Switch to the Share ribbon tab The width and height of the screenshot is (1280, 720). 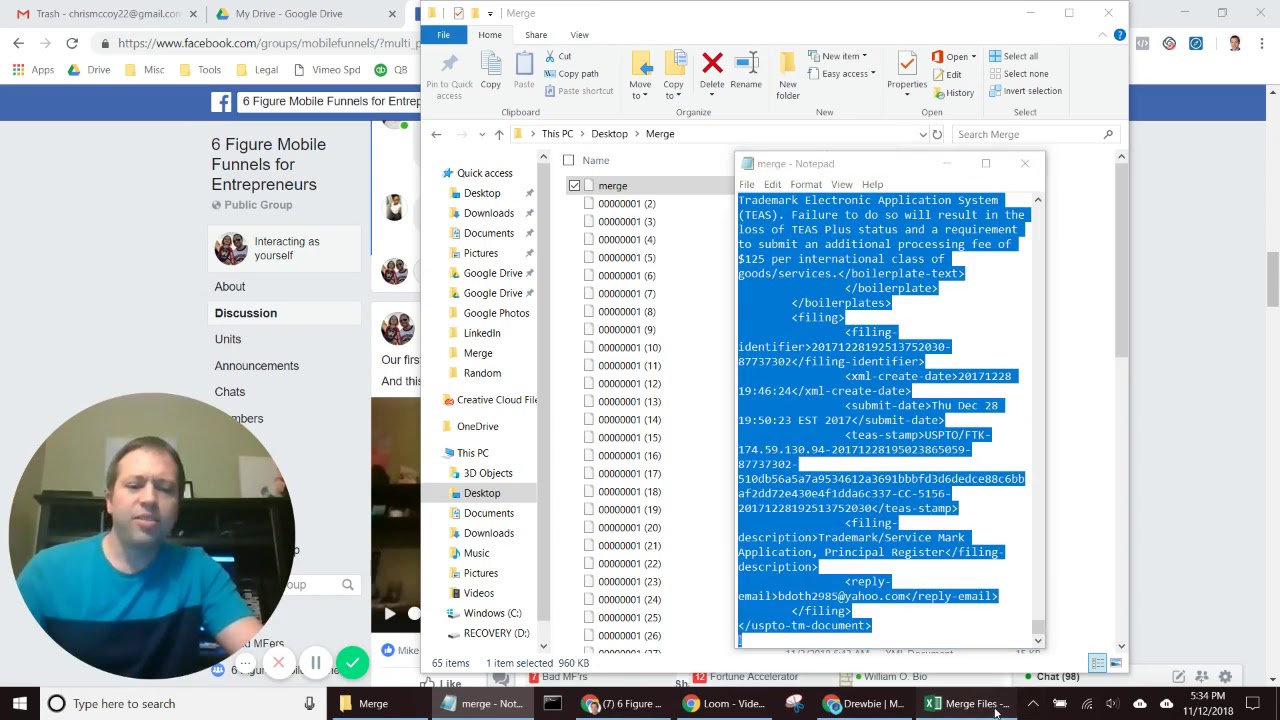click(536, 35)
